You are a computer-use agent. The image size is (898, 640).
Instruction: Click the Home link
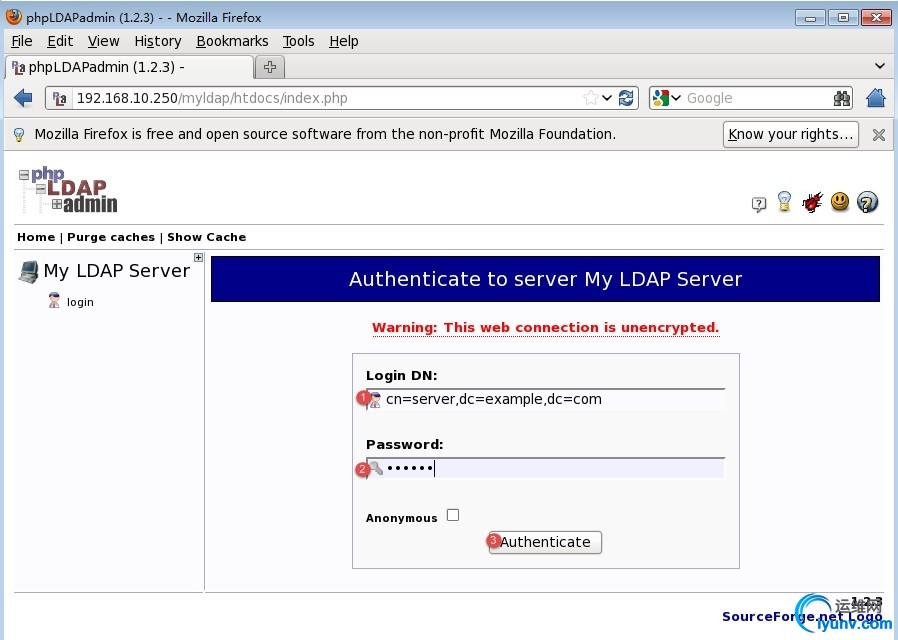[x=36, y=237]
